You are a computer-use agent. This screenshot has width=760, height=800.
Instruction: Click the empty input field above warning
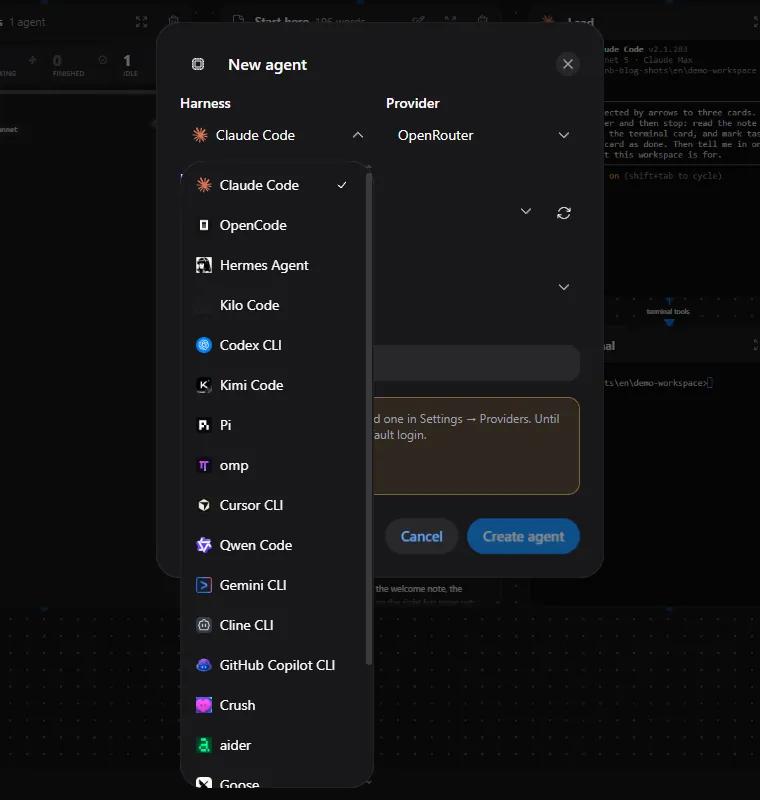point(476,363)
